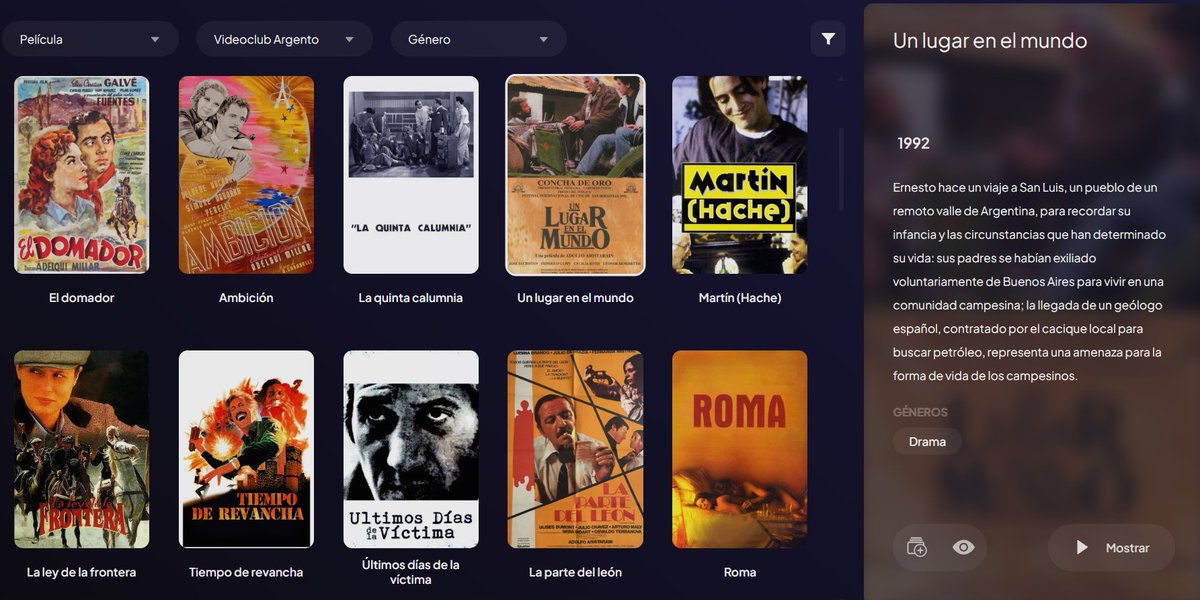Select Últimos días de la víctima poster

(411, 449)
